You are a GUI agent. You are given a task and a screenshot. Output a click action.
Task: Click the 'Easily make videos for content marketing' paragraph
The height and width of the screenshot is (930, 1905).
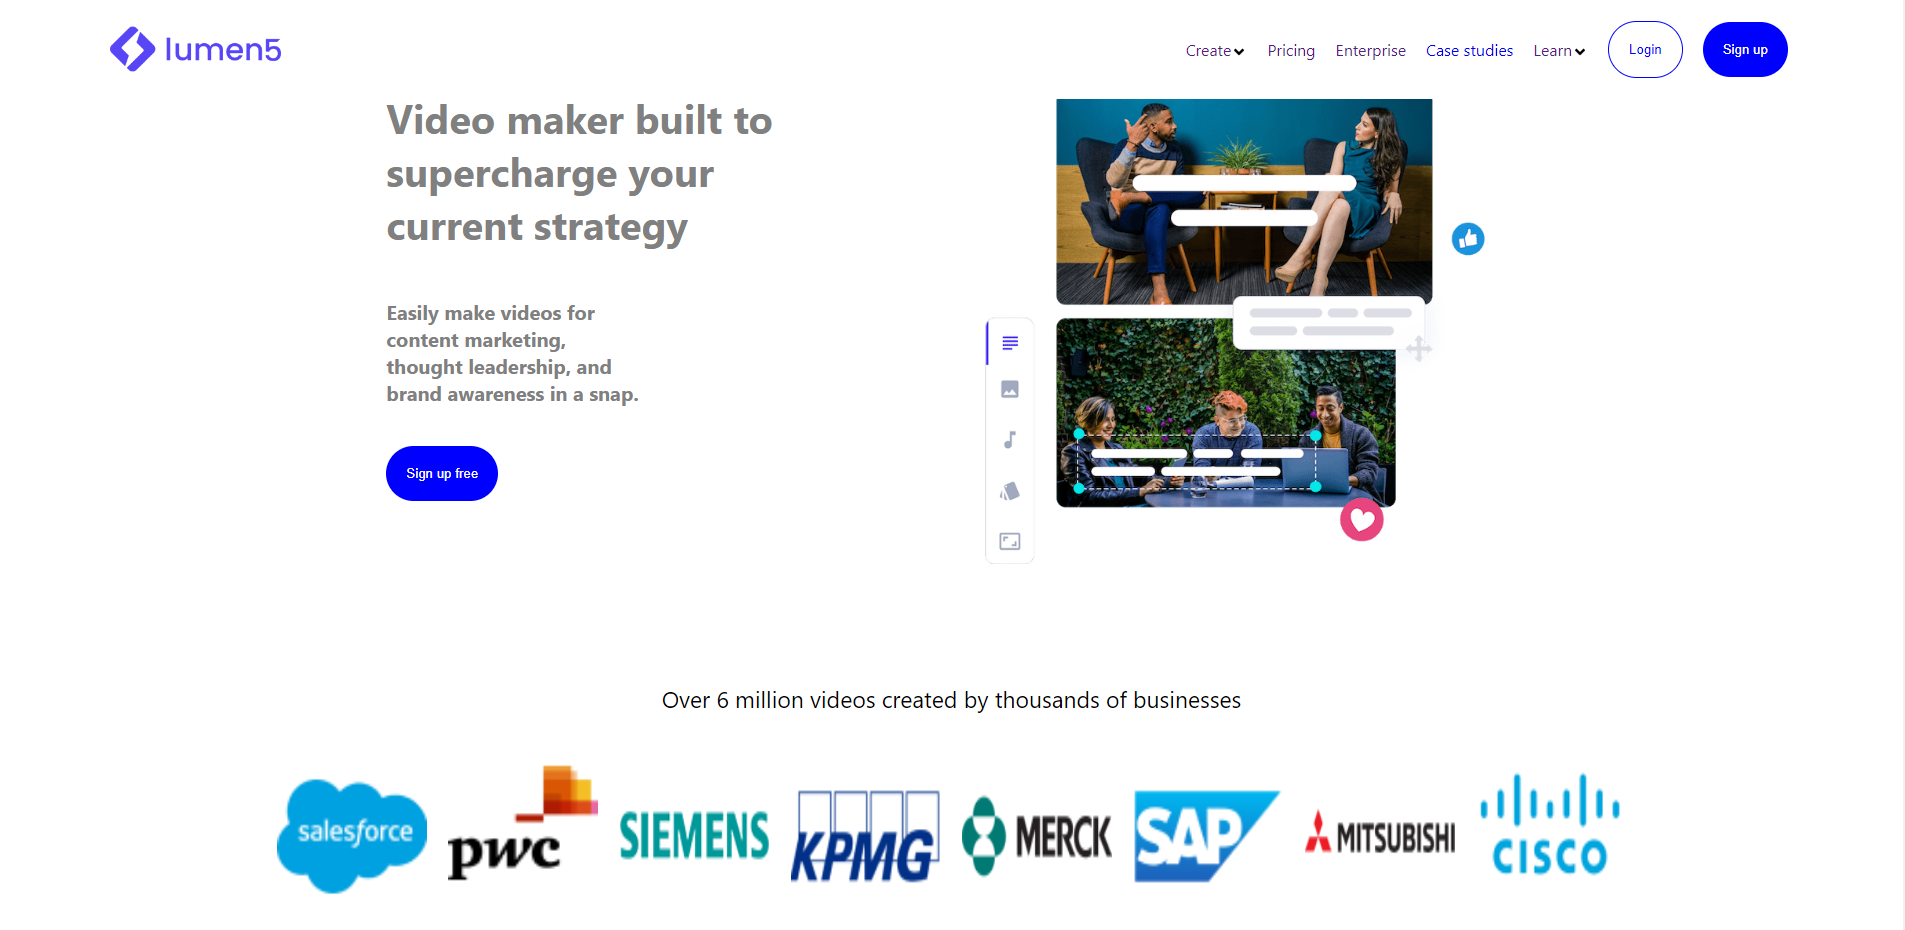(x=512, y=354)
